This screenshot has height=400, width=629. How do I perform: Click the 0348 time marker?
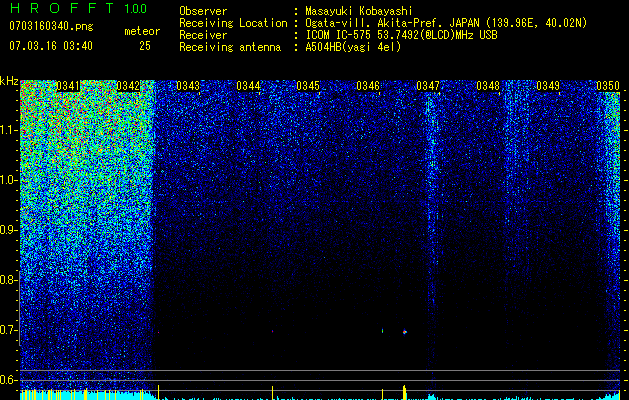(488, 86)
